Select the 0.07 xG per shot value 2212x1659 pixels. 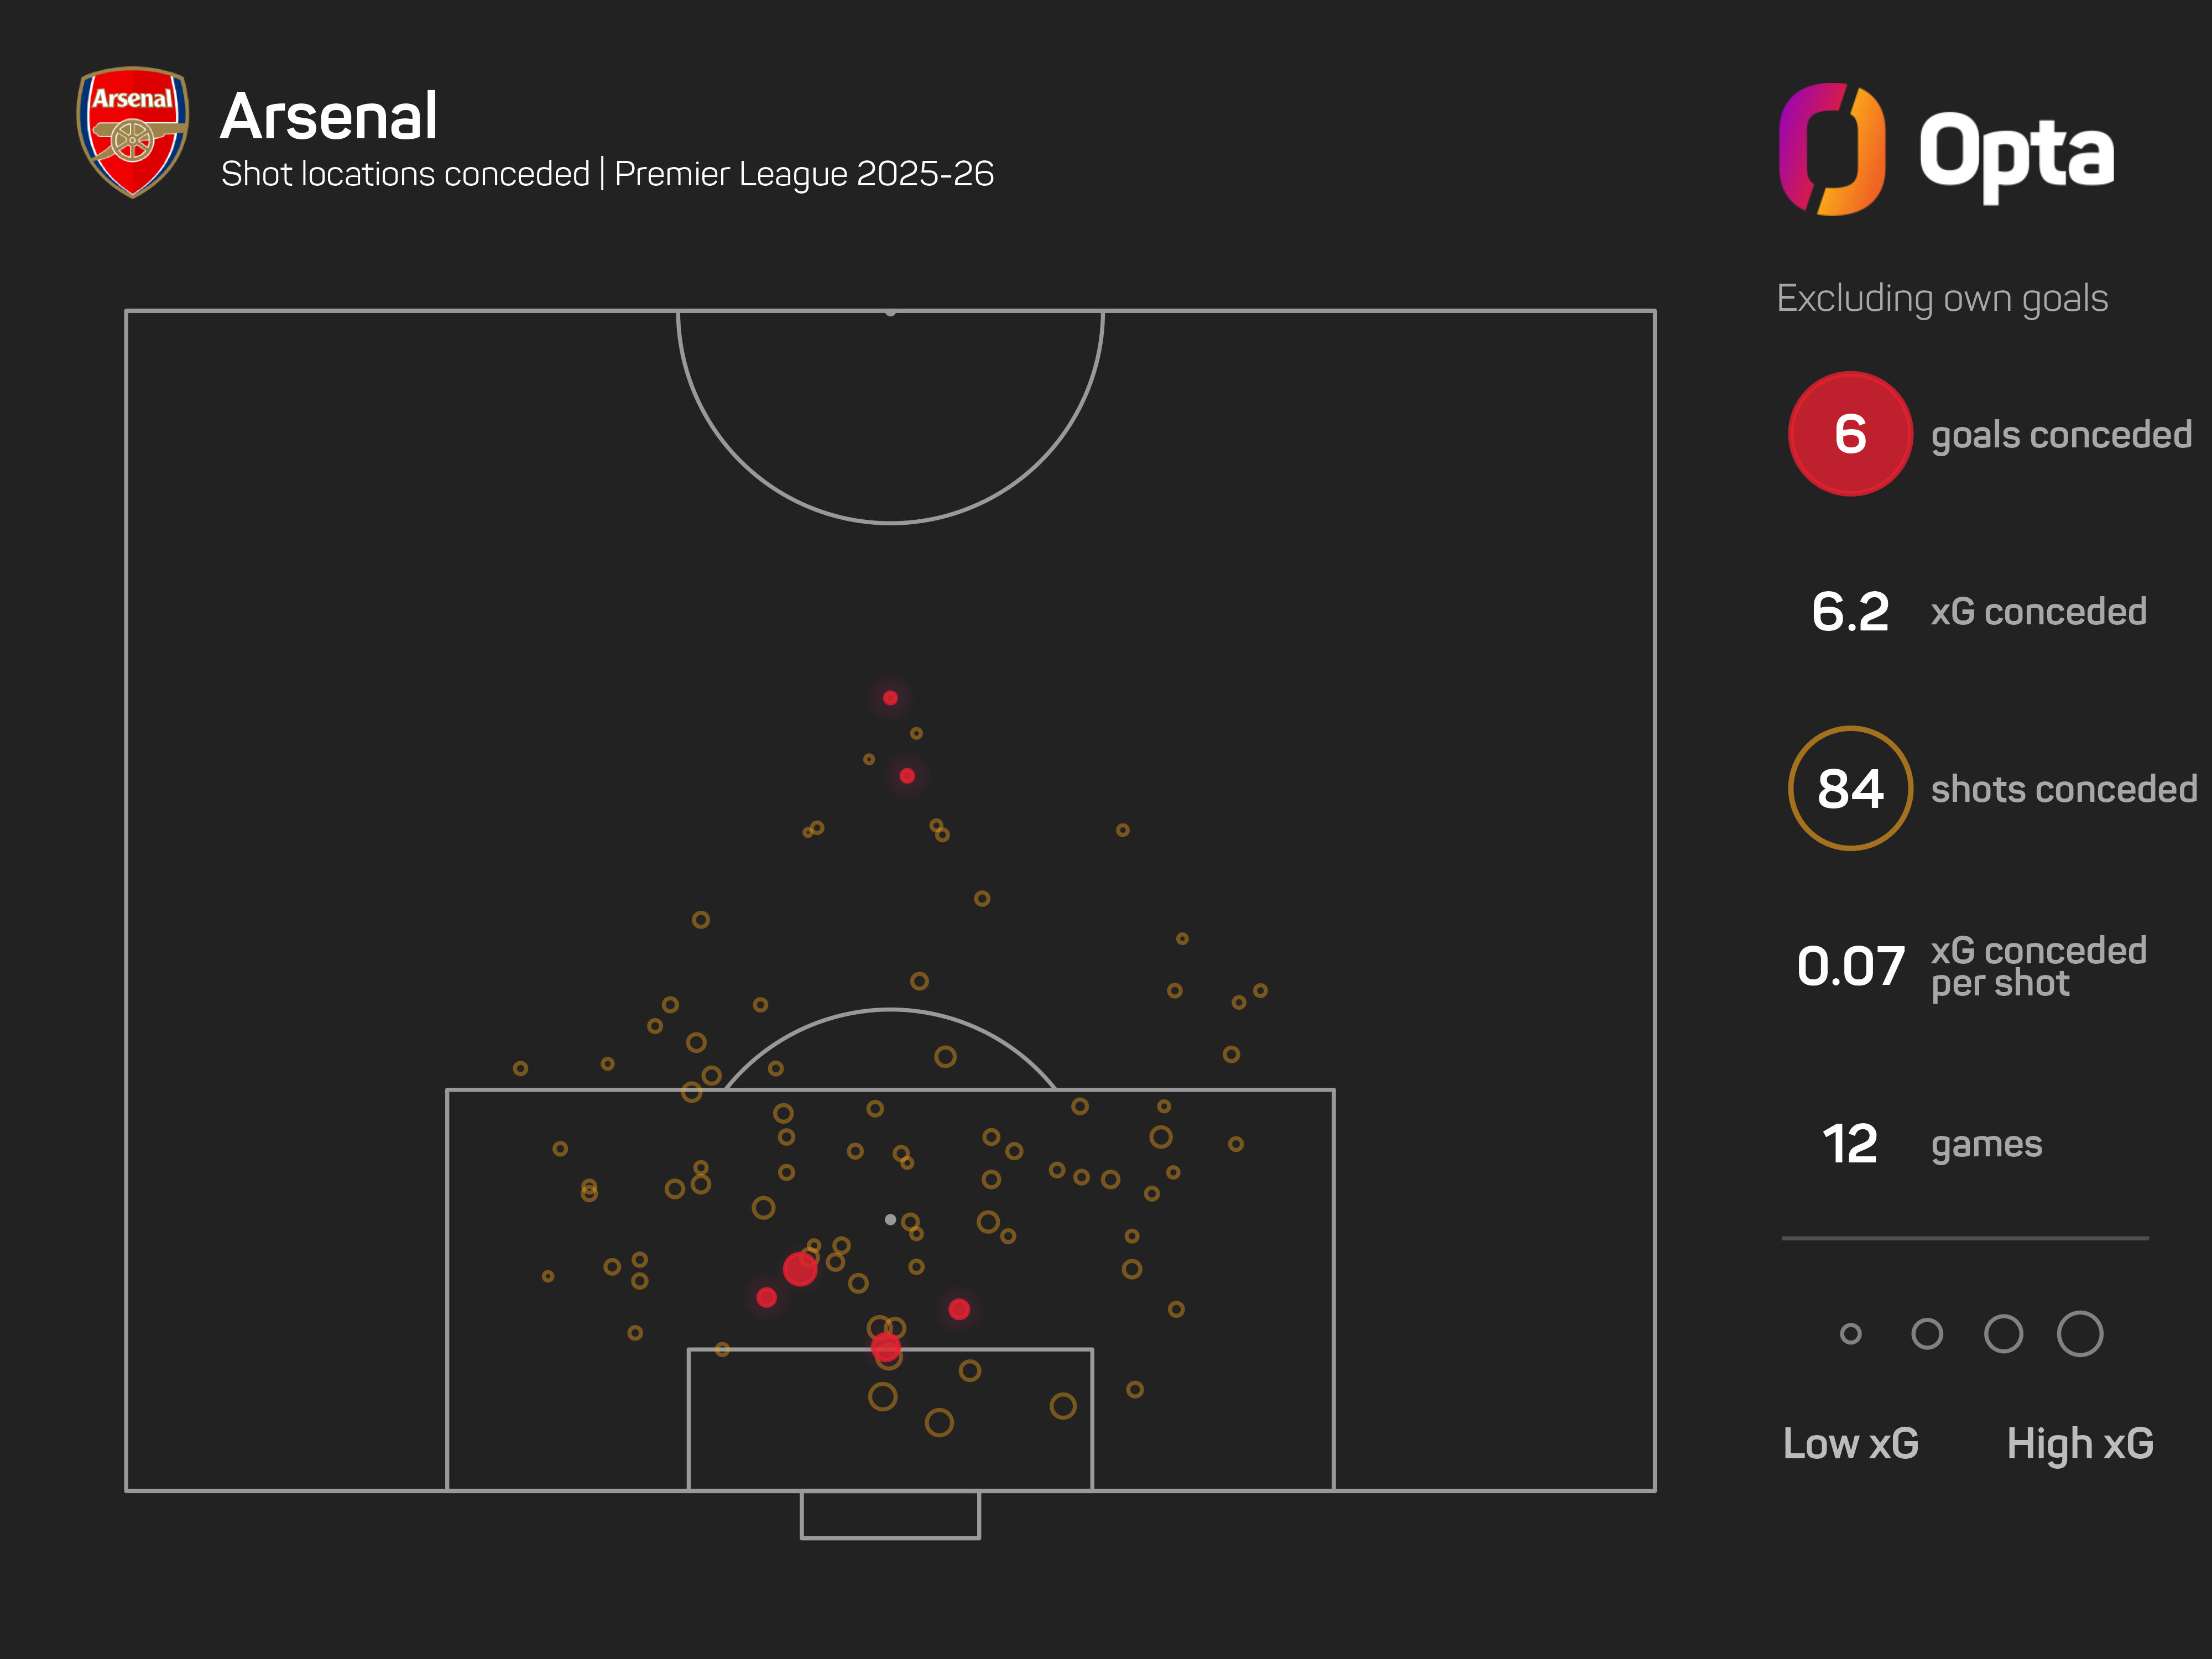pos(1849,966)
